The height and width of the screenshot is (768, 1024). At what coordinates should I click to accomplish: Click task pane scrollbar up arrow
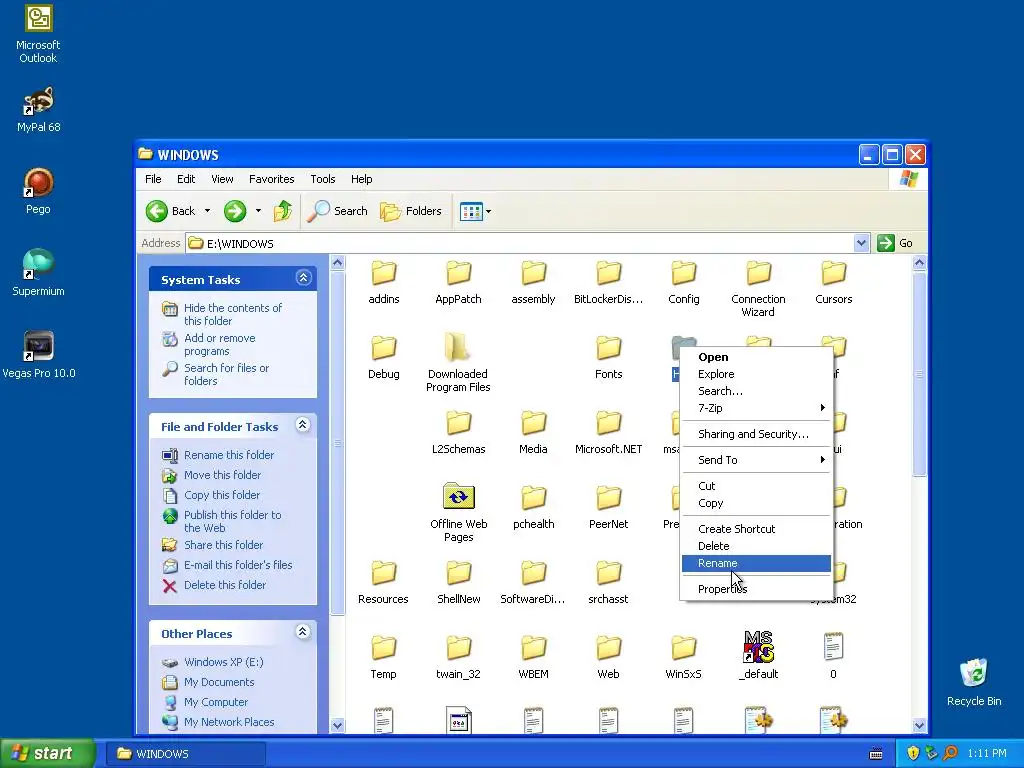pyautogui.click(x=338, y=263)
